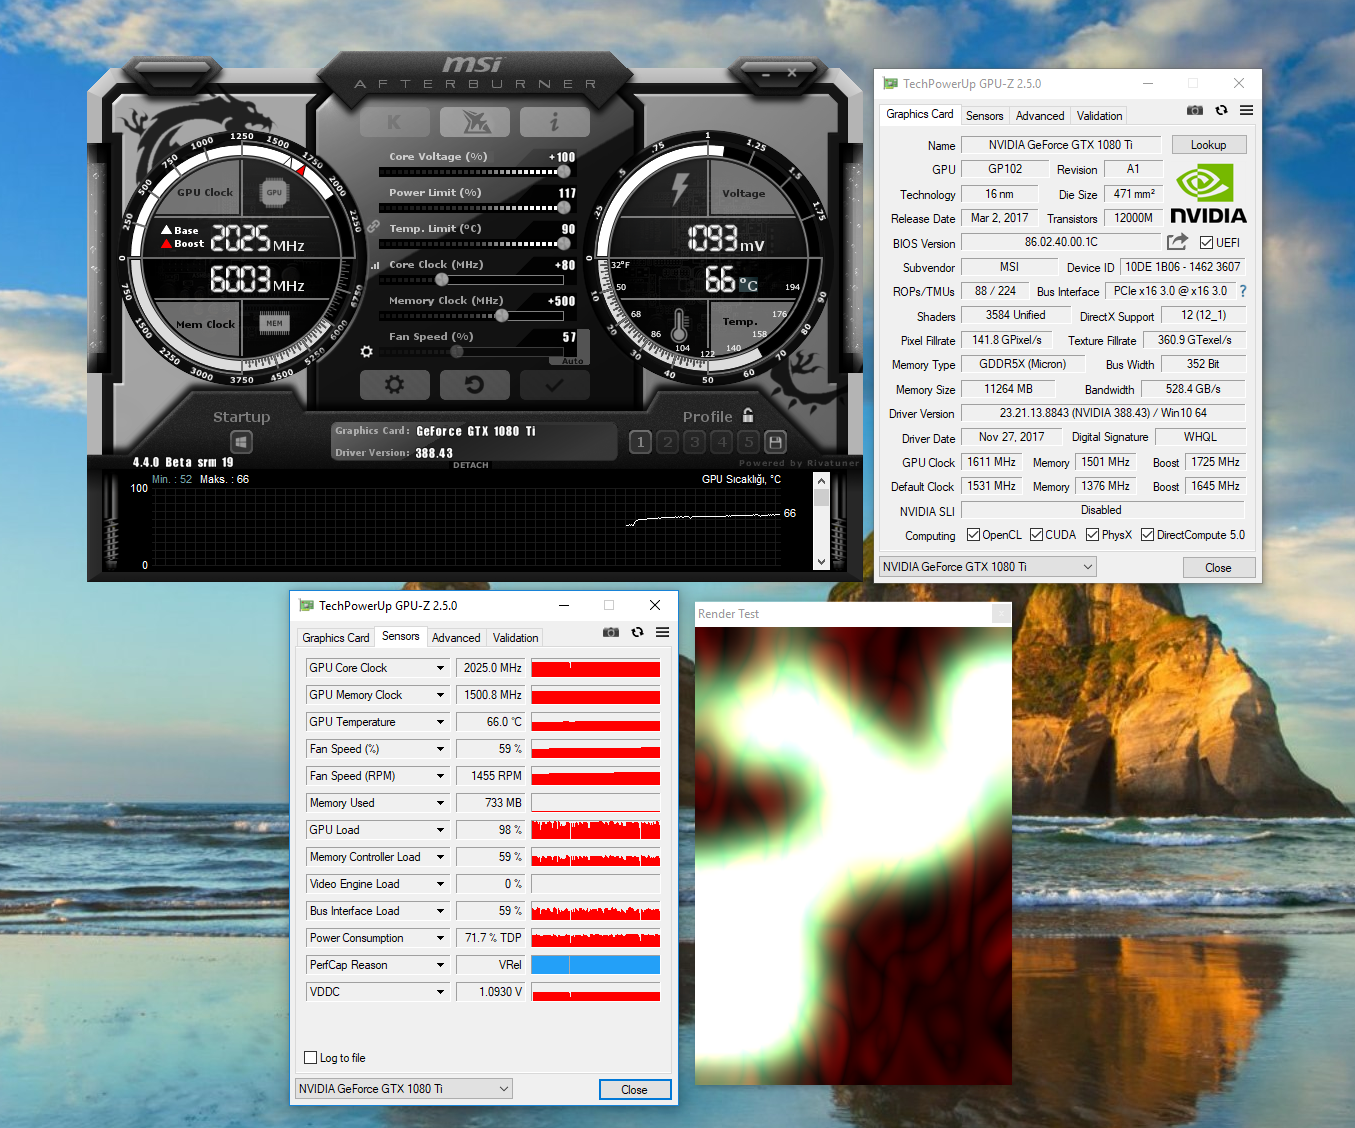Toggle the PhysX checkbox

[1092, 535]
